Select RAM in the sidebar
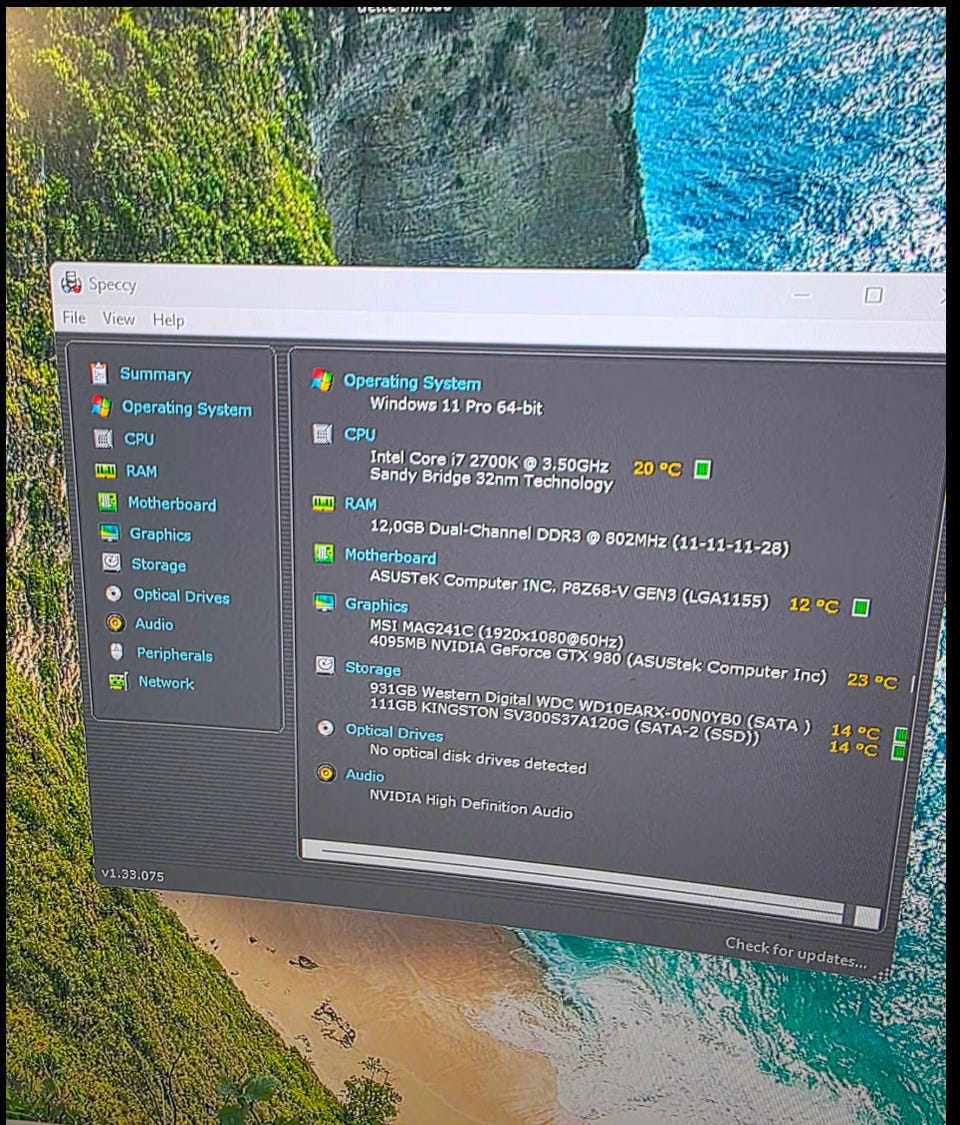 141,471
